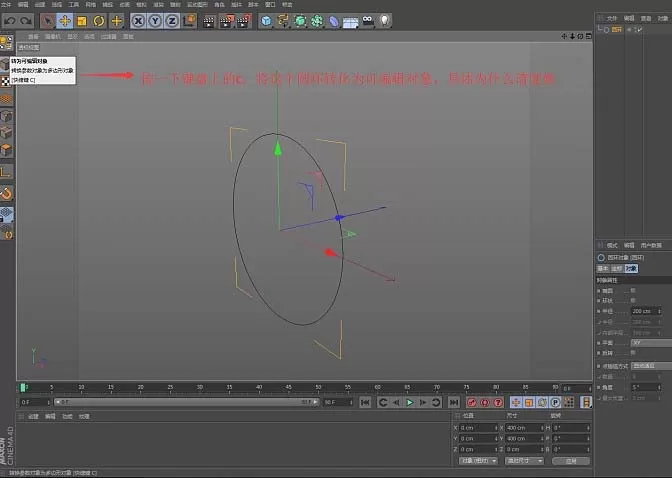Play the animation forward
Screen dimensions: 672x478
click(x=410, y=403)
